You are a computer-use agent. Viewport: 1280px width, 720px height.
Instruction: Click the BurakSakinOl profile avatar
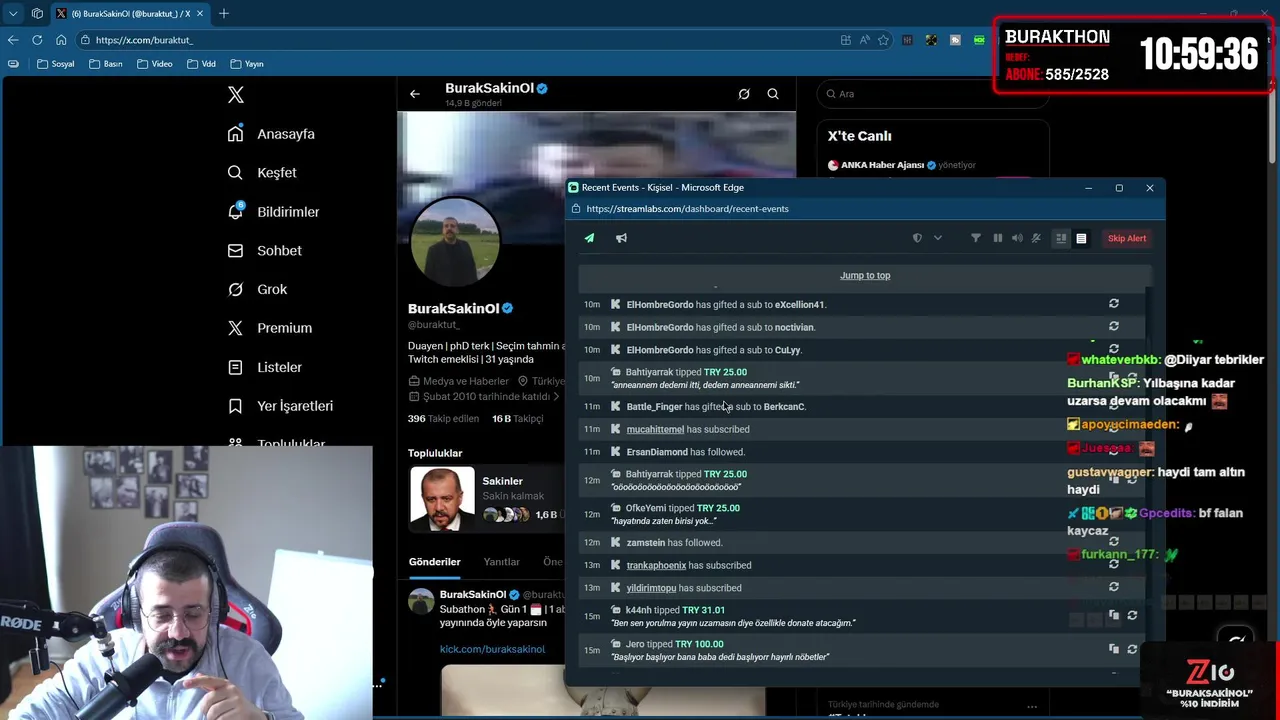point(455,242)
